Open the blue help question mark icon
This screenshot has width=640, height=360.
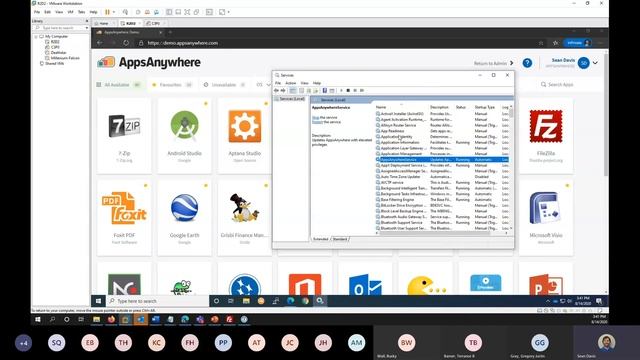pos(527,63)
